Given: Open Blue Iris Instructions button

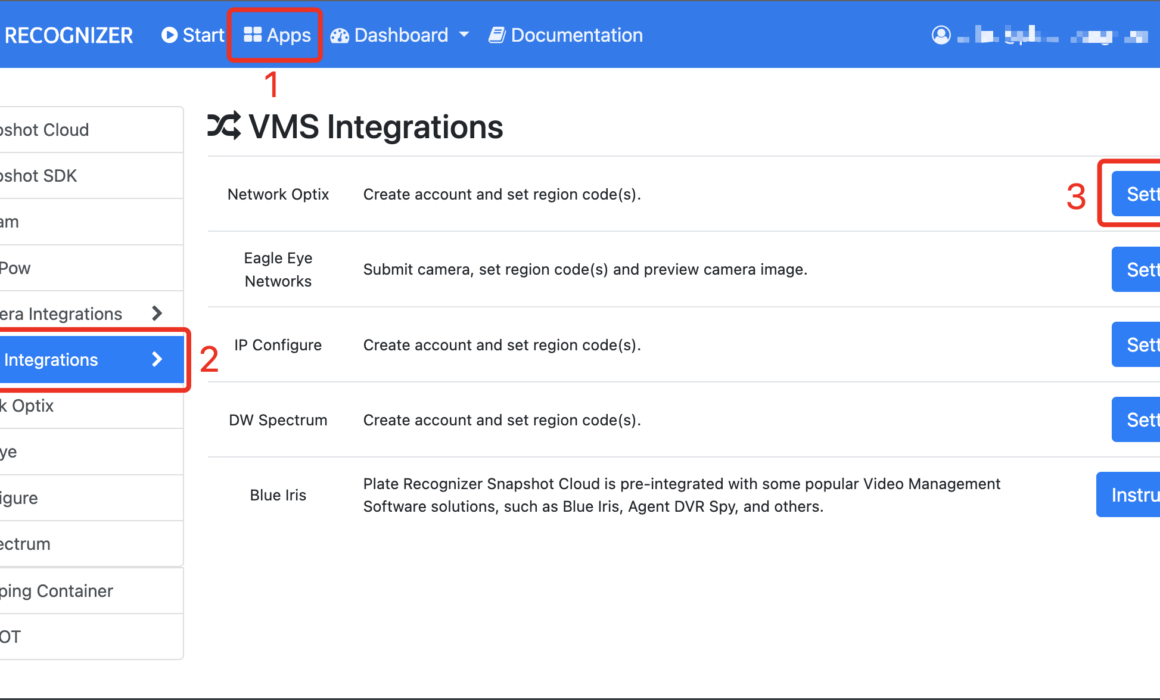Looking at the screenshot, I should click(x=1128, y=494).
